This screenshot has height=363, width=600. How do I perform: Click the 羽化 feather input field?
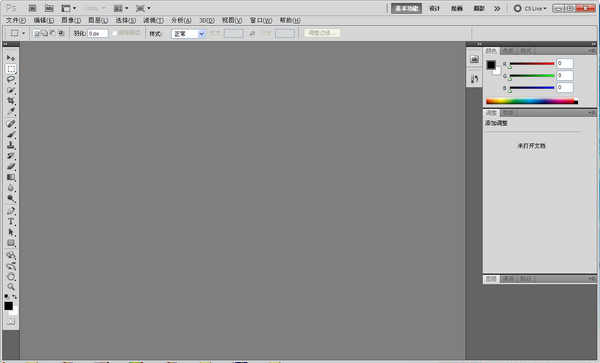(98, 34)
